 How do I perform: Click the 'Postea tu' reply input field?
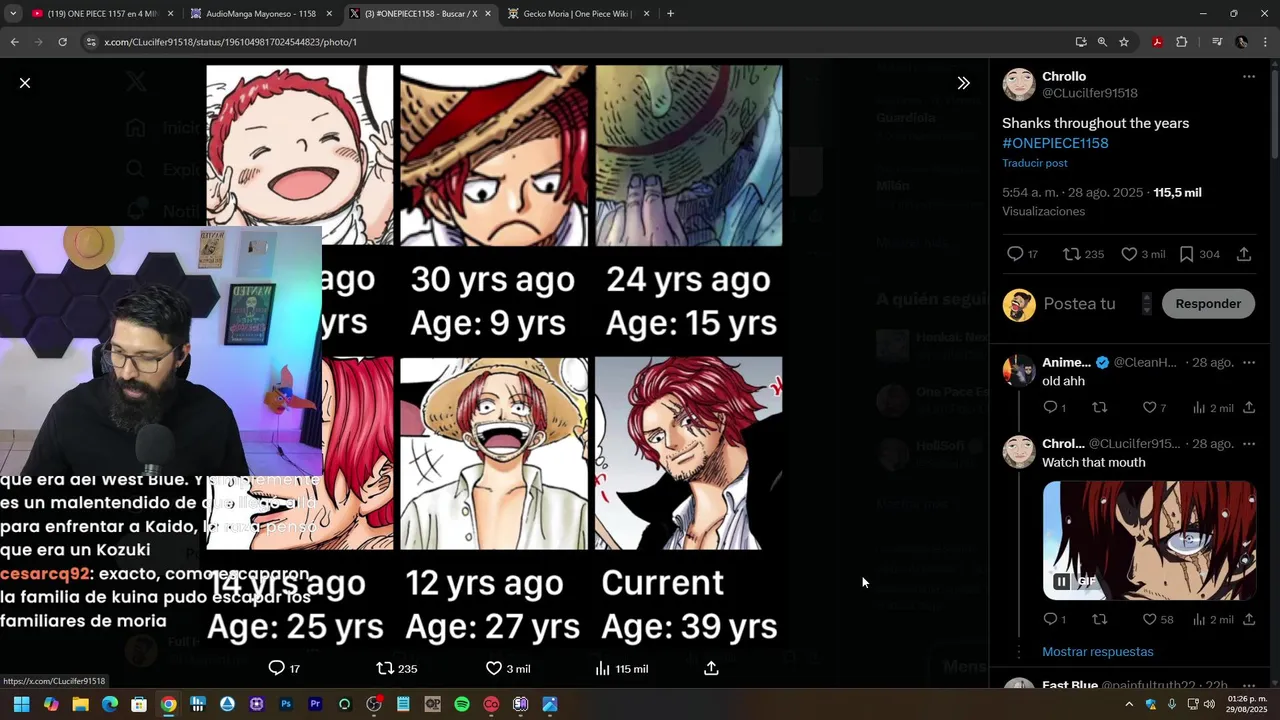click(x=1079, y=304)
